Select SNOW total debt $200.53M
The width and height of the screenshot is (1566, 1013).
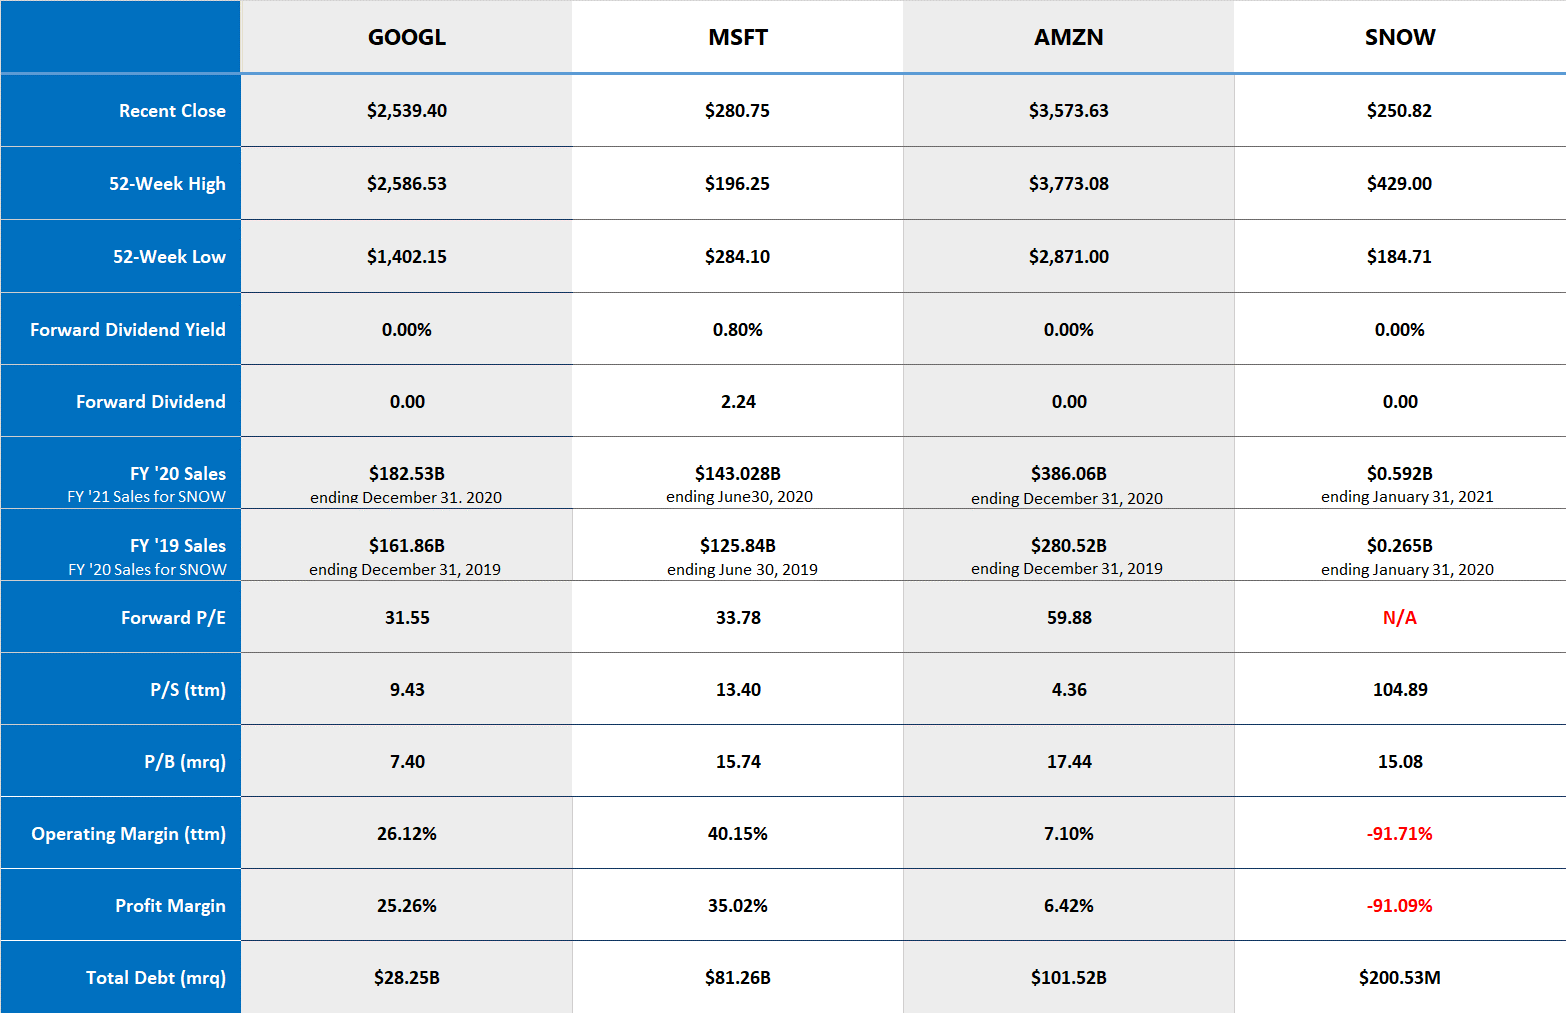1400,978
